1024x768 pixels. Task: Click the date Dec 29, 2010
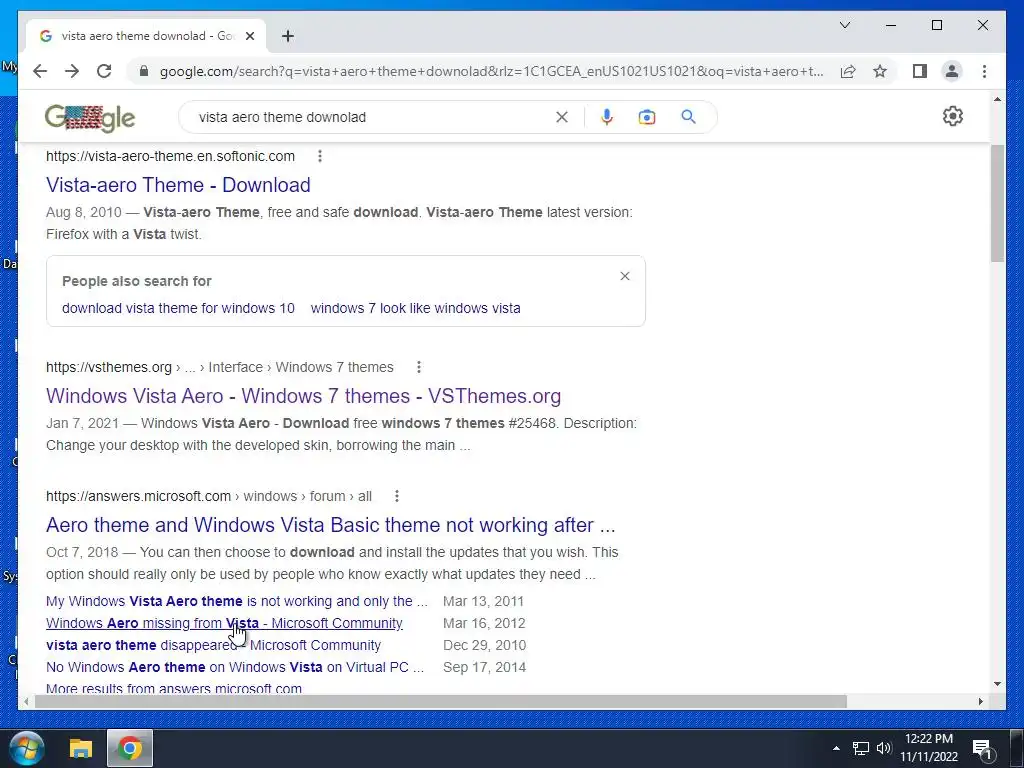(485, 645)
